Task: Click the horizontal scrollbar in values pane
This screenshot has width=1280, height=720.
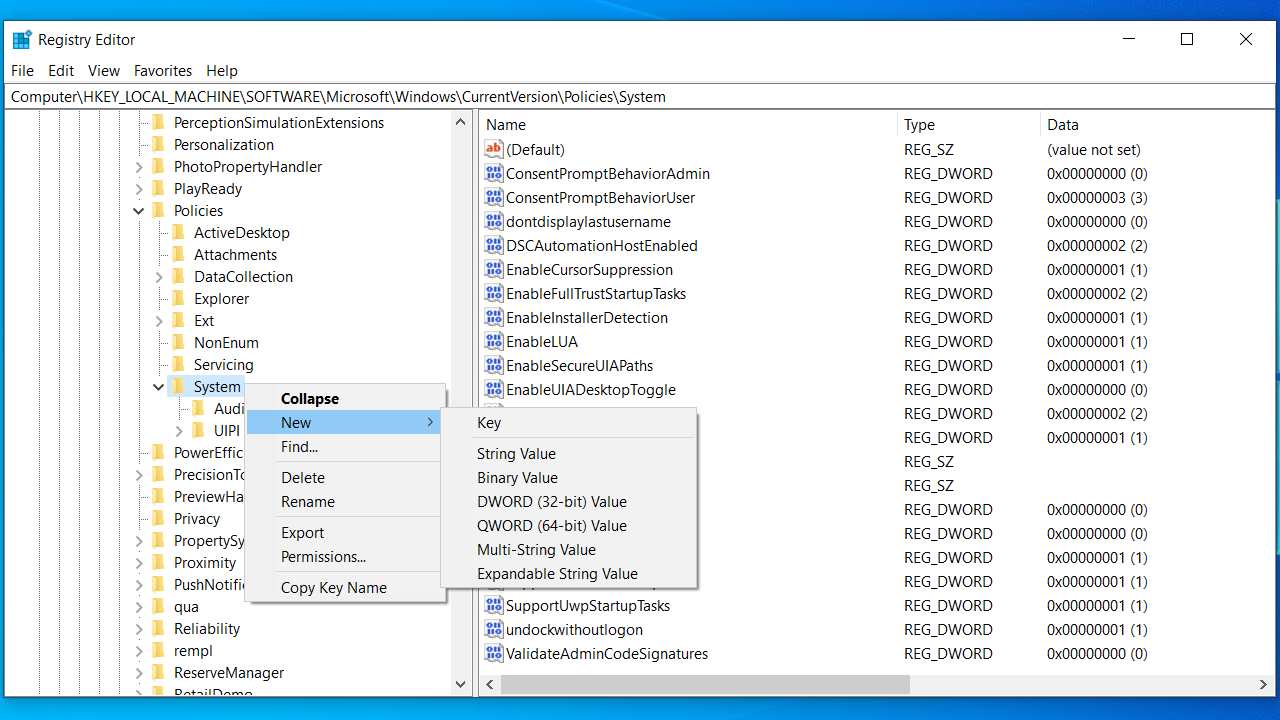Action: (x=705, y=685)
